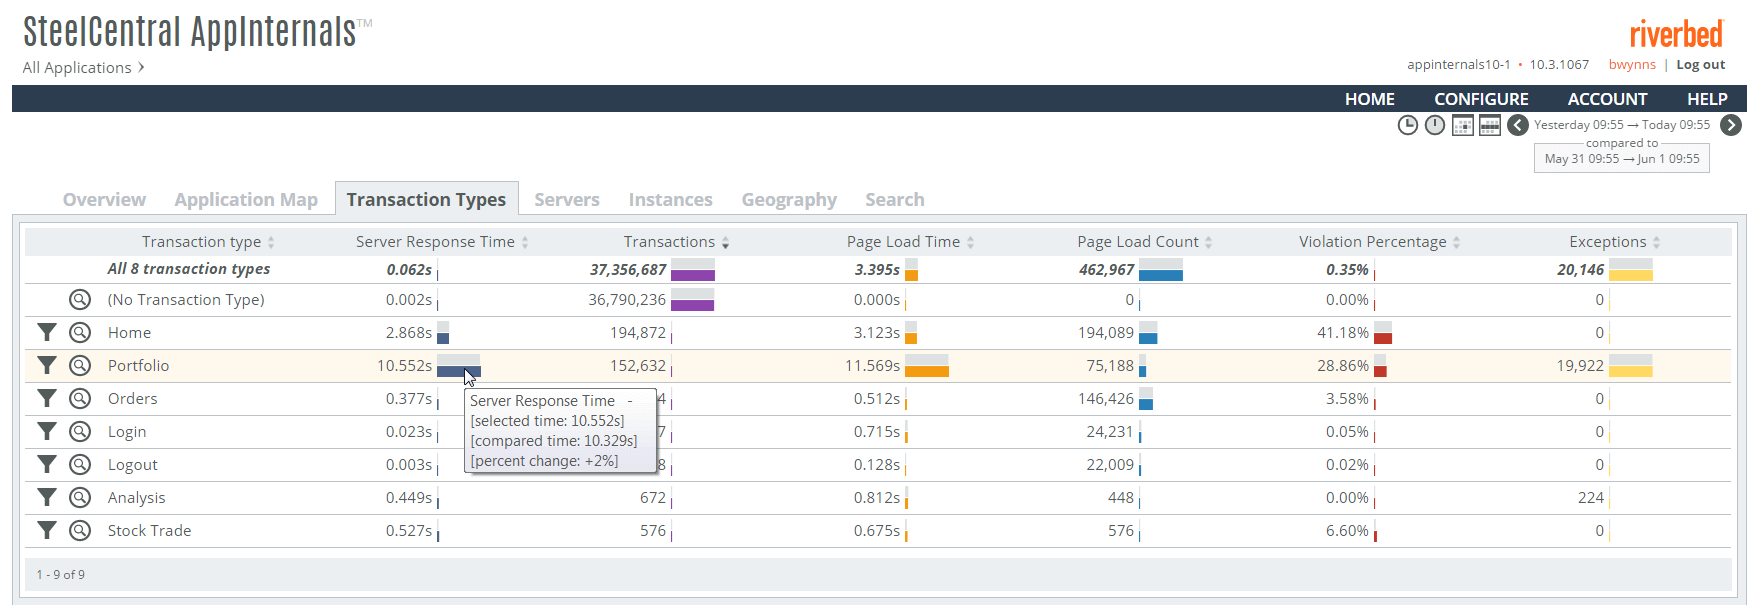The height and width of the screenshot is (605, 1758).
Task: Click the All 8 transaction types Transactions bar
Action: (x=693, y=269)
